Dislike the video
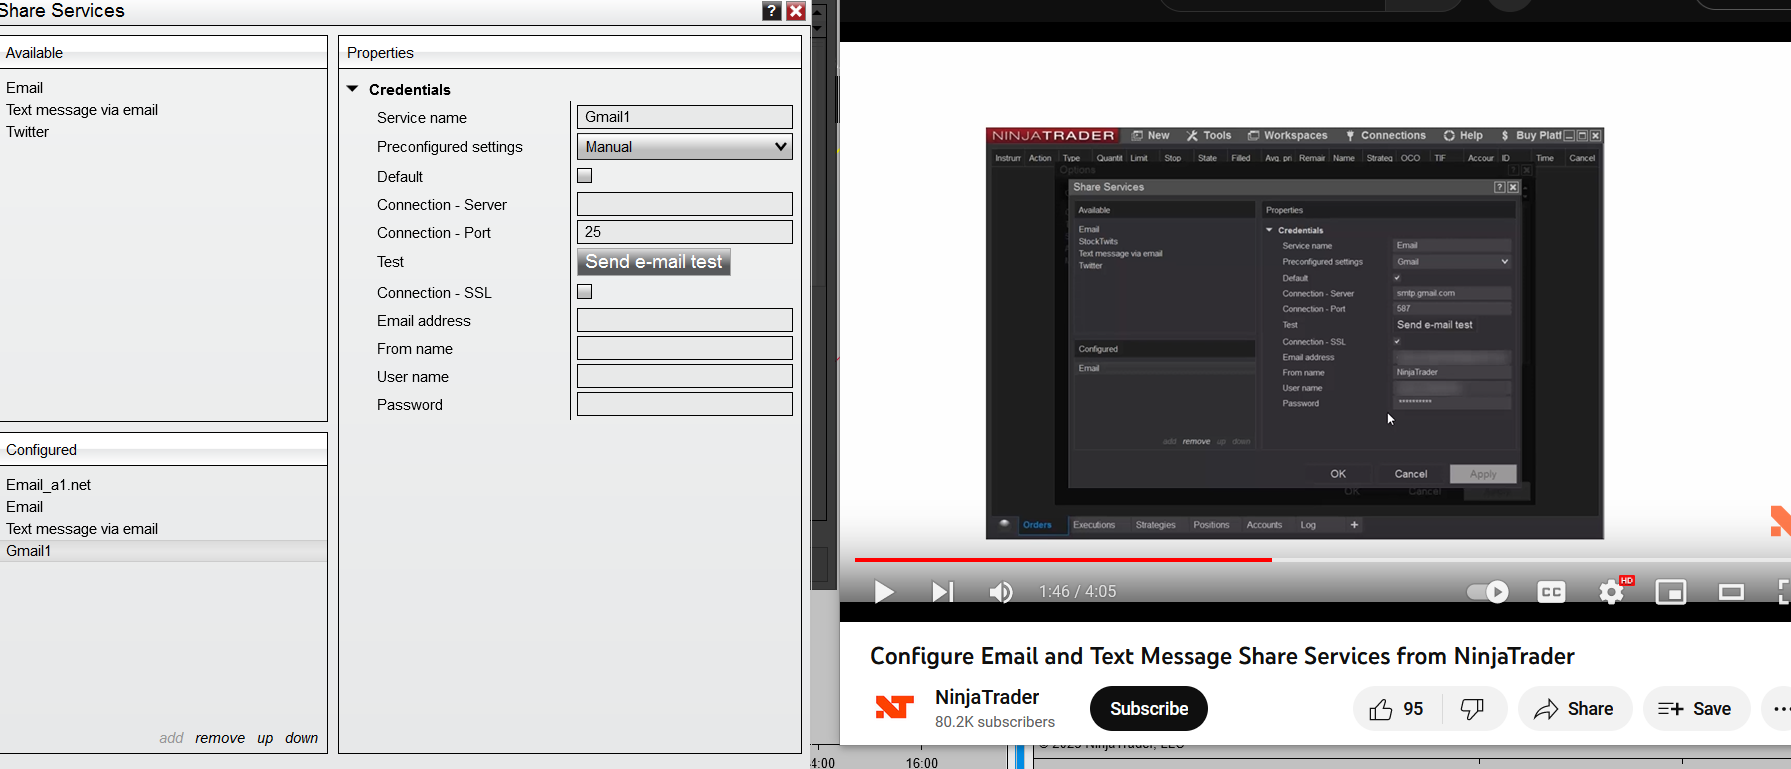This screenshot has height=769, width=1791. coord(1473,709)
